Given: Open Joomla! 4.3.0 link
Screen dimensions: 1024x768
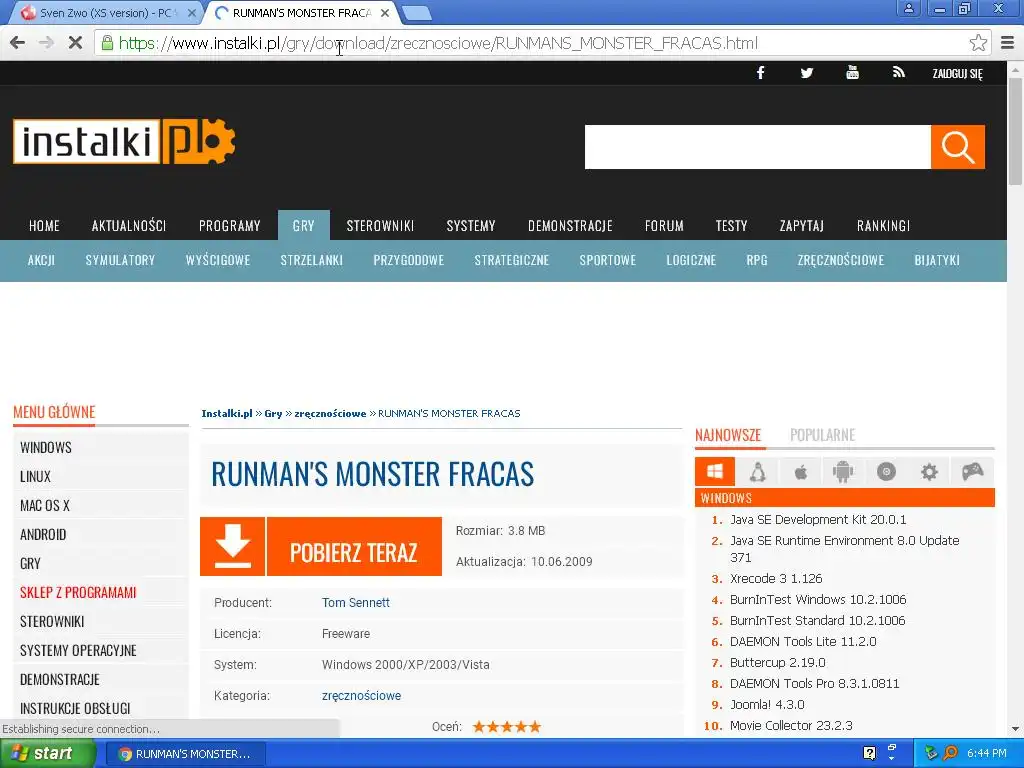Looking at the screenshot, I should [x=767, y=705].
